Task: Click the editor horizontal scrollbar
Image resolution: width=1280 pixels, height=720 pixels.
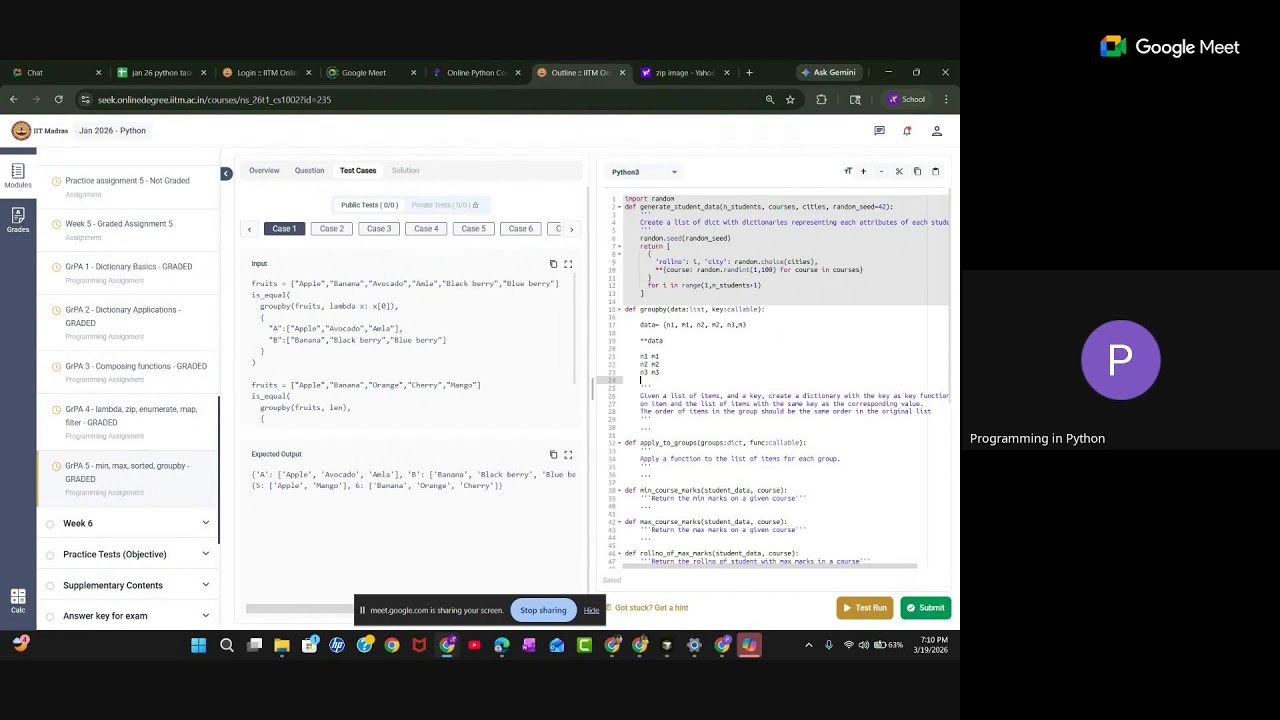Action: coord(770,566)
